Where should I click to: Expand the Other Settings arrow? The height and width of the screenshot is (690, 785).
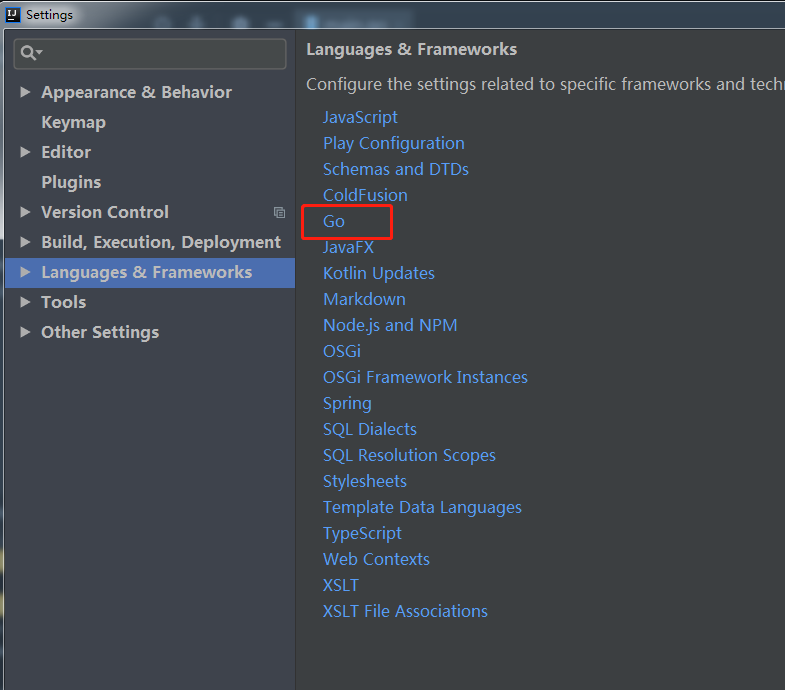pos(25,332)
